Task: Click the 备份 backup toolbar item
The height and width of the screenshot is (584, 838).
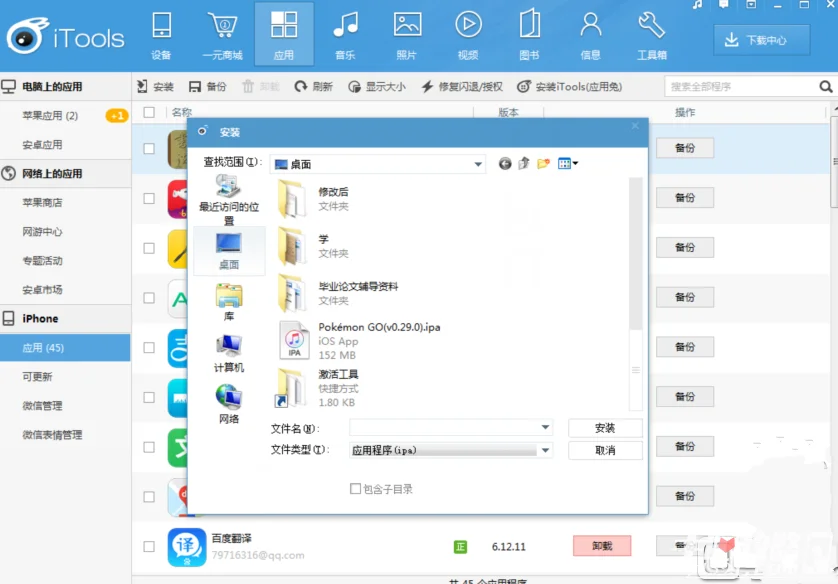Action: tap(208, 87)
